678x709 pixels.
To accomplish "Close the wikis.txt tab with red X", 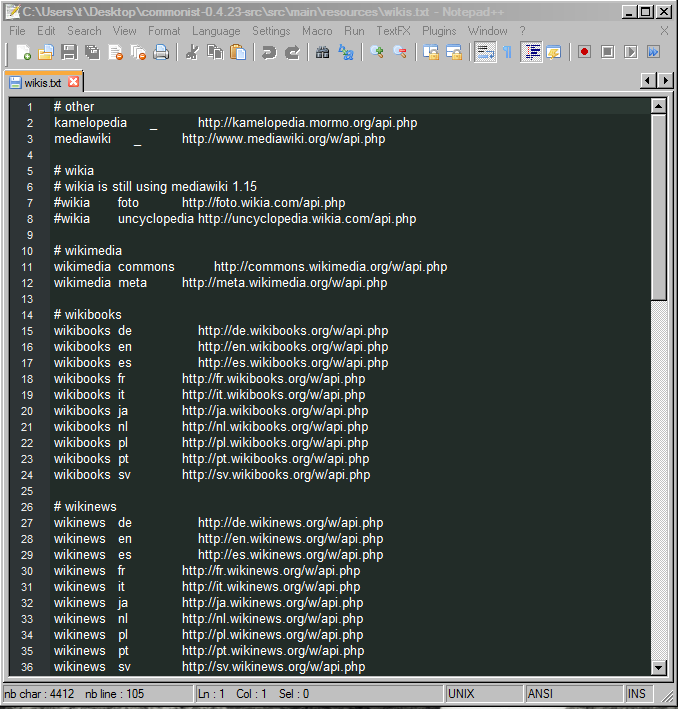I will pos(73,82).
